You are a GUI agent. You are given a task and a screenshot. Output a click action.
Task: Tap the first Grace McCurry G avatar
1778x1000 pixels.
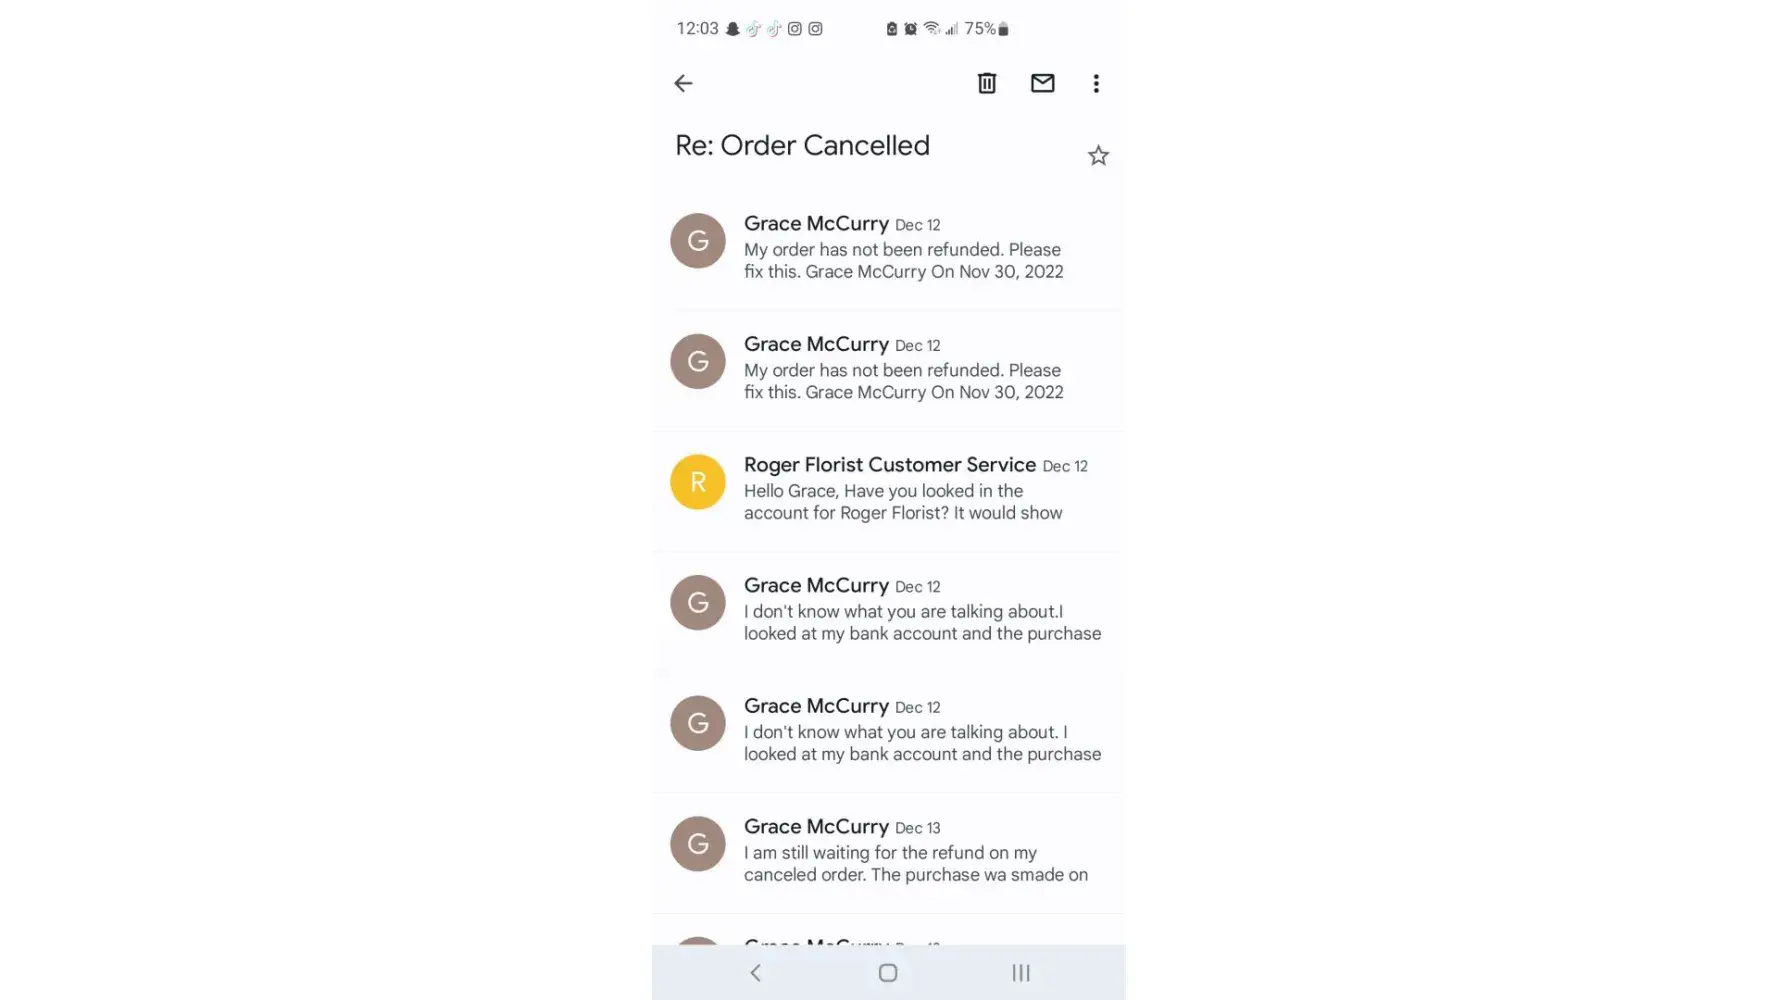tap(698, 241)
